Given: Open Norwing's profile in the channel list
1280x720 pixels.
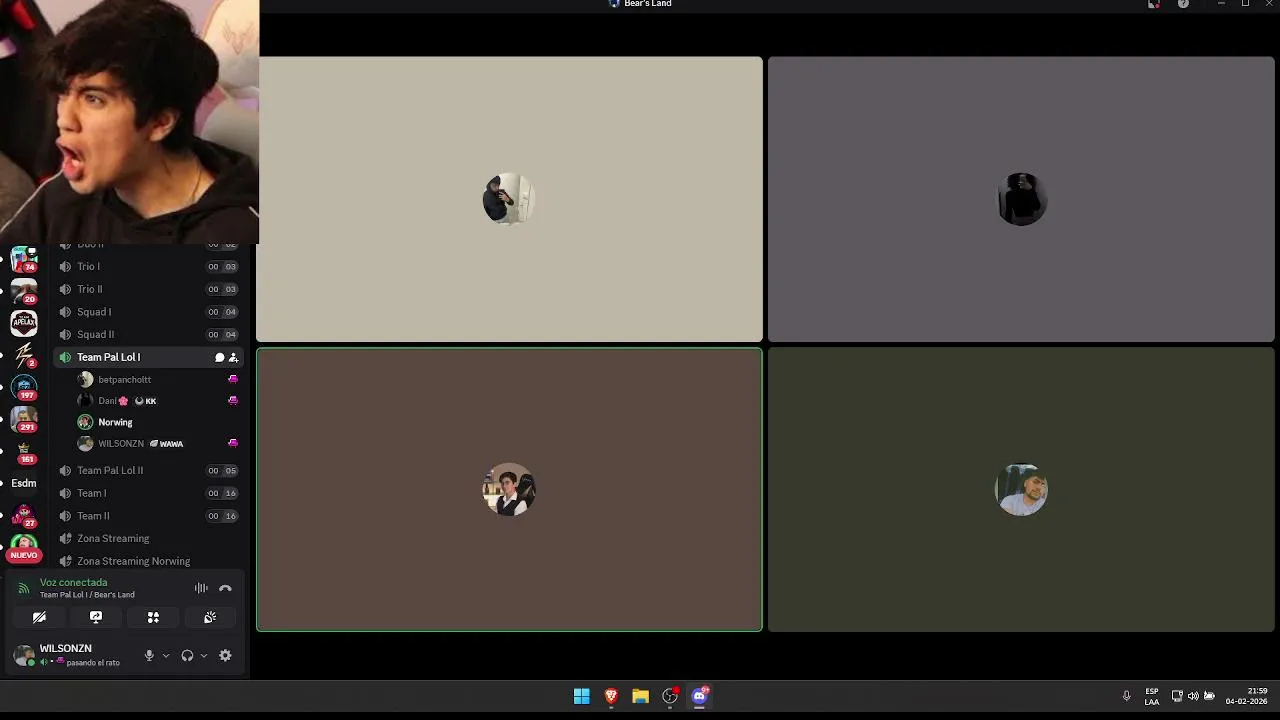Looking at the screenshot, I should [x=158, y=422].
